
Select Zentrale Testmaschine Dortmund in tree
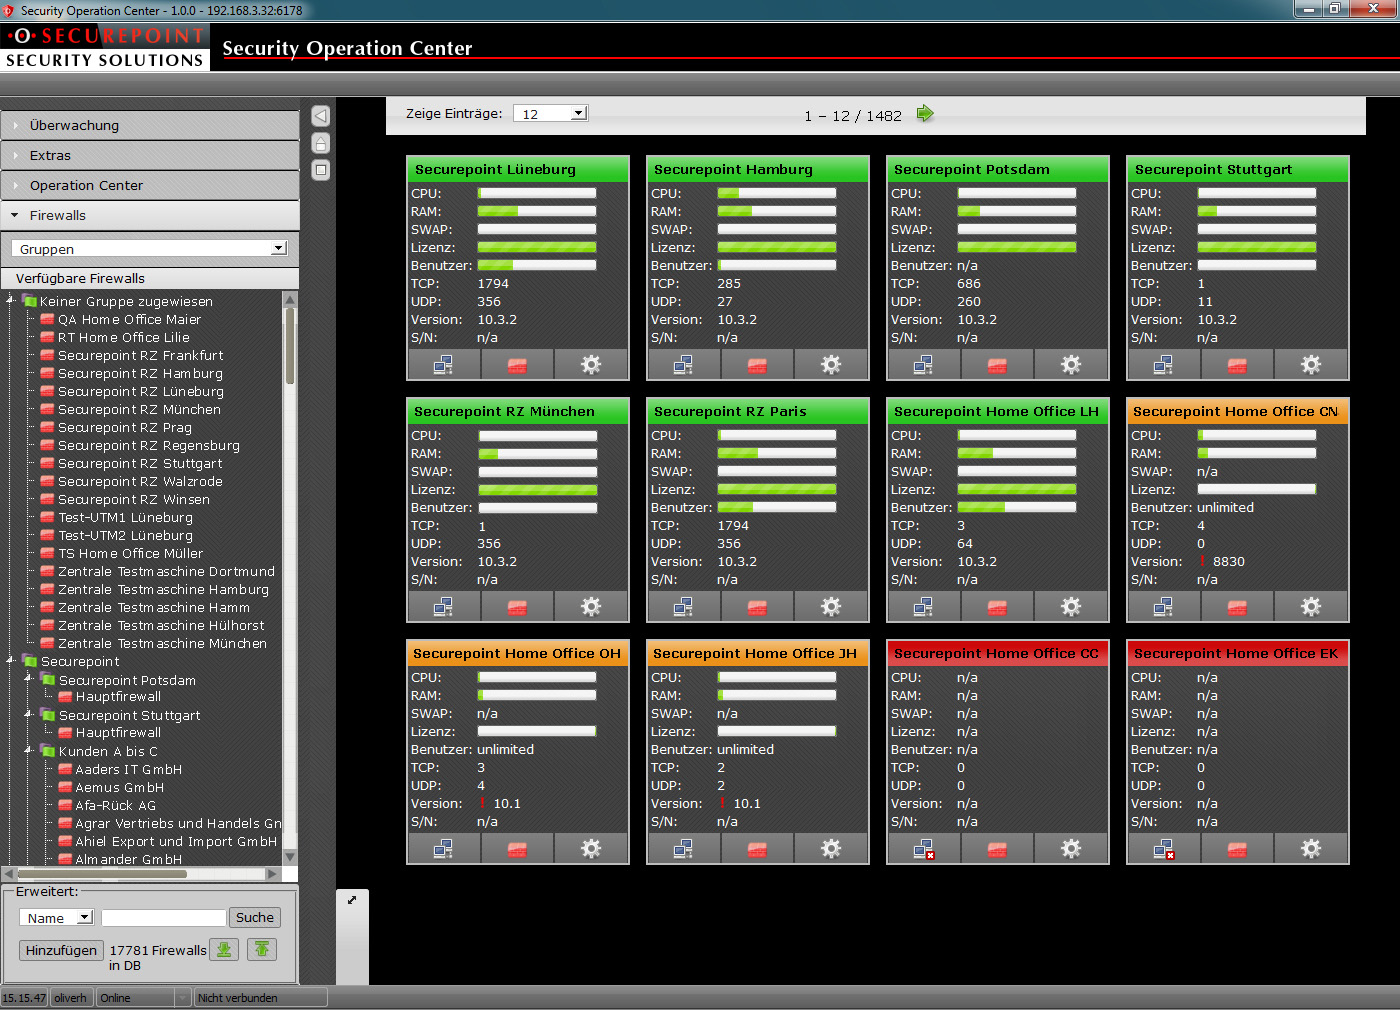(x=166, y=571)
